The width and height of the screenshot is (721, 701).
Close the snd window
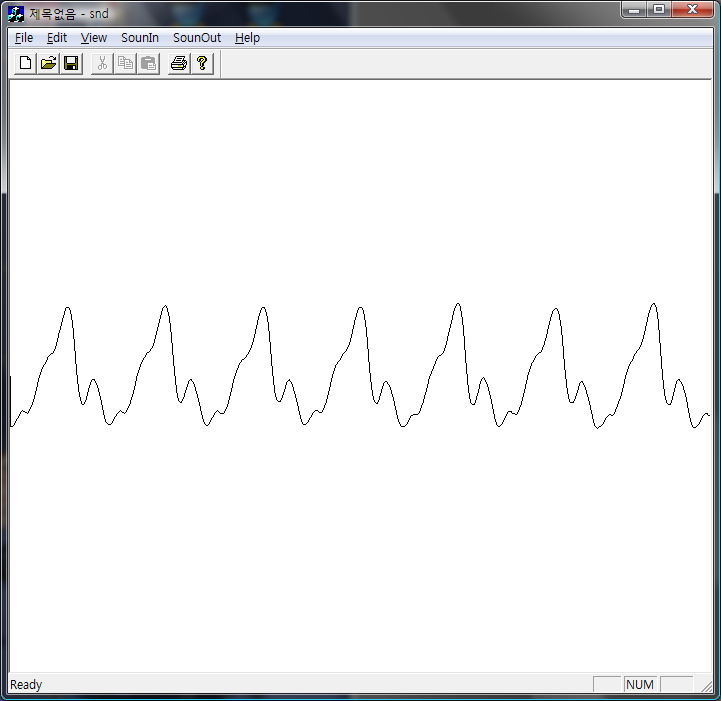coord(692,9)
